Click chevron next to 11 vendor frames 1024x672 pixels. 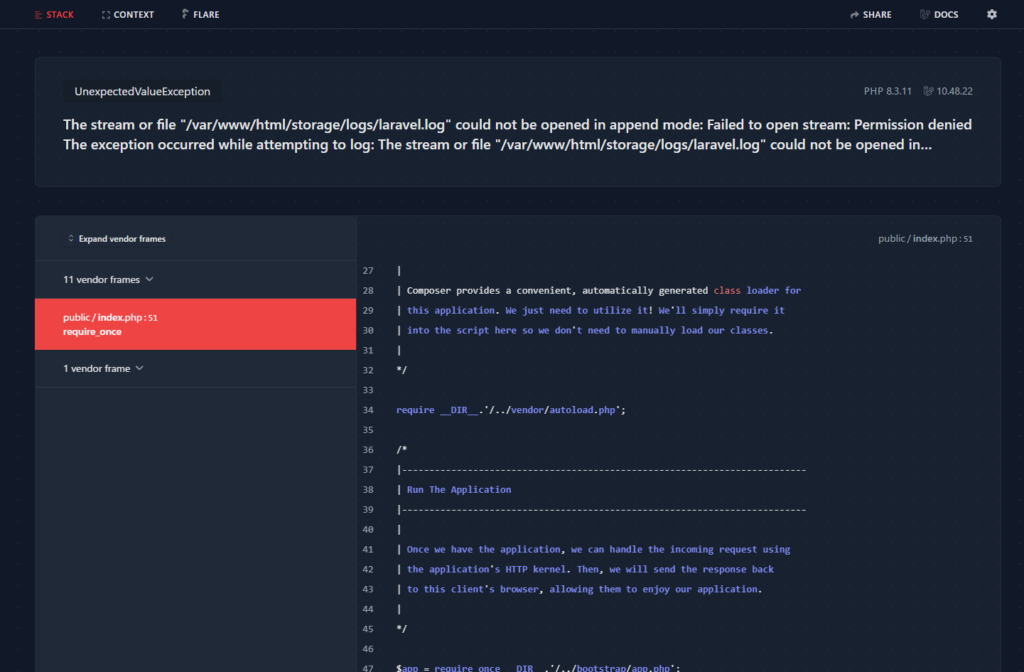(149, 280)
